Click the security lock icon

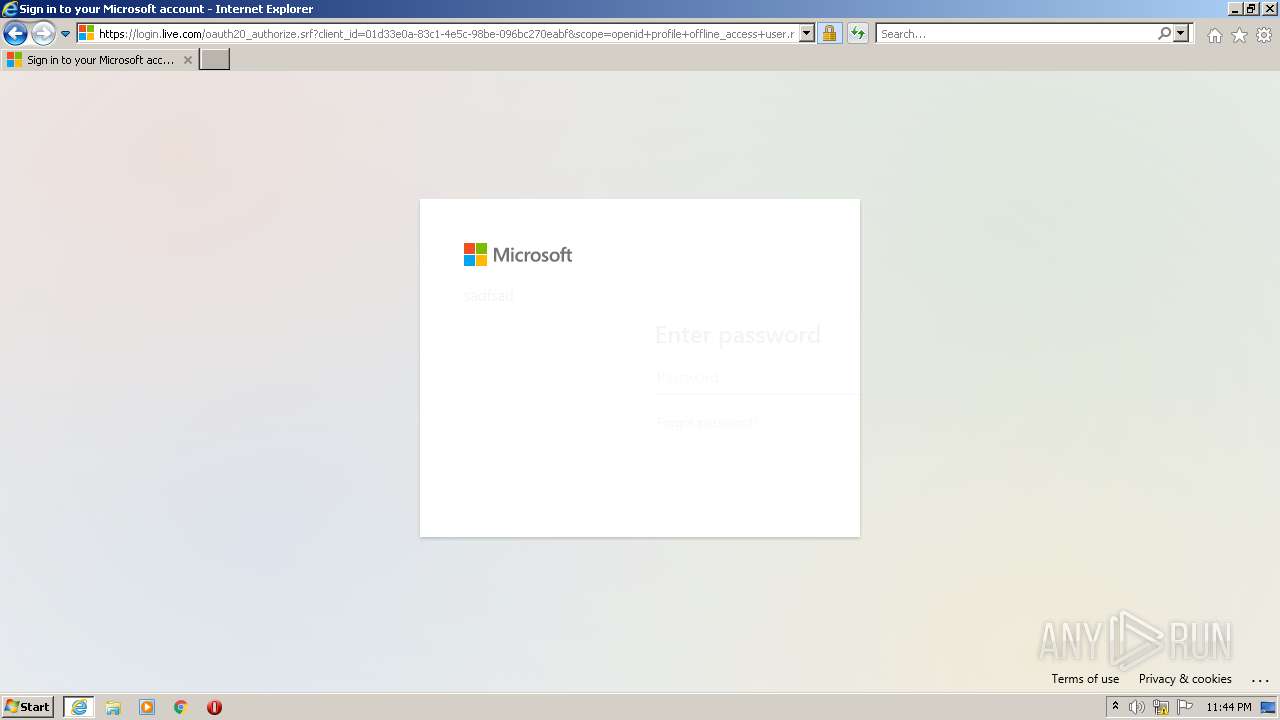pyautogui.click(x=829, y=33)
